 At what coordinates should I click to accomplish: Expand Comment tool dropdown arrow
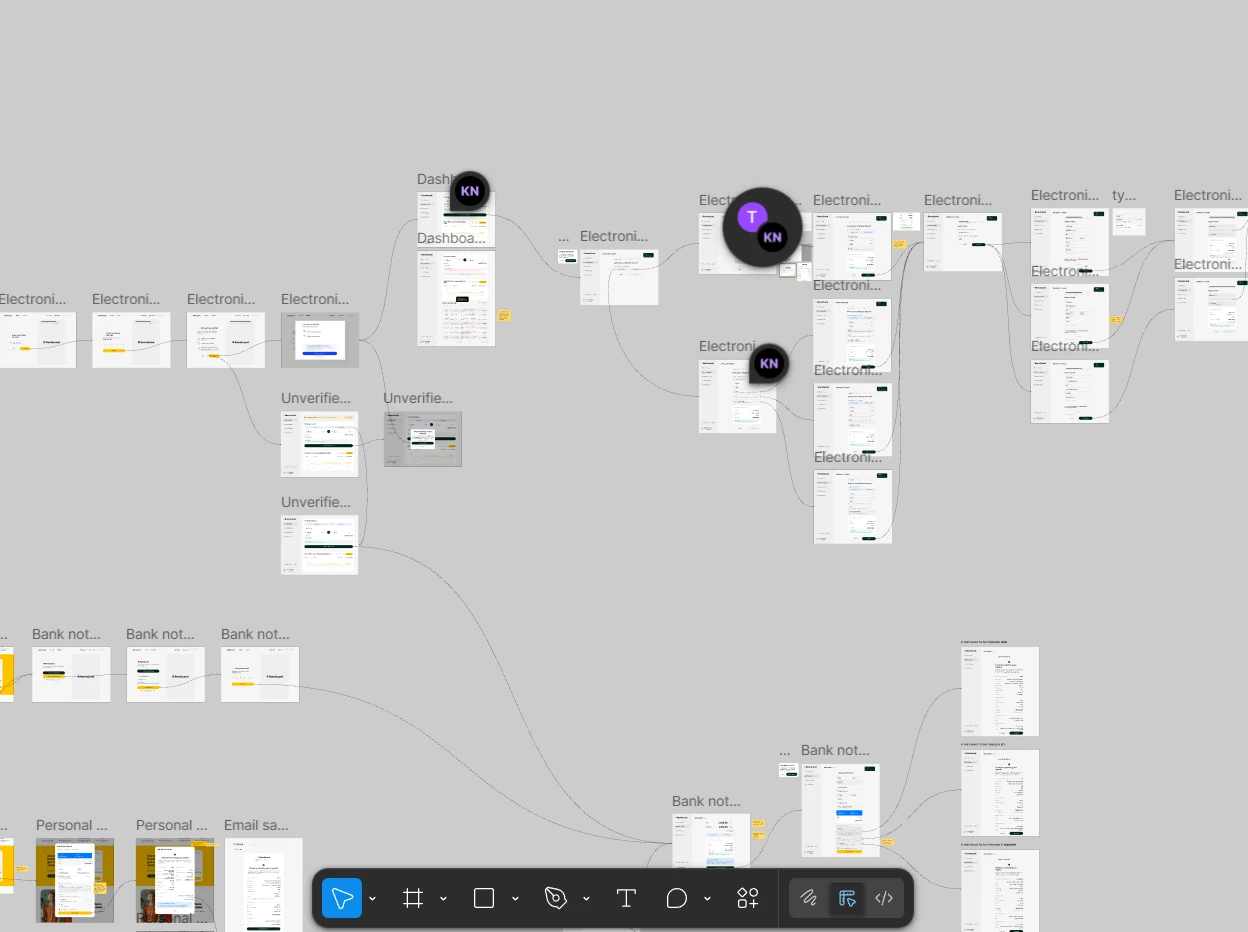(707, 899)
